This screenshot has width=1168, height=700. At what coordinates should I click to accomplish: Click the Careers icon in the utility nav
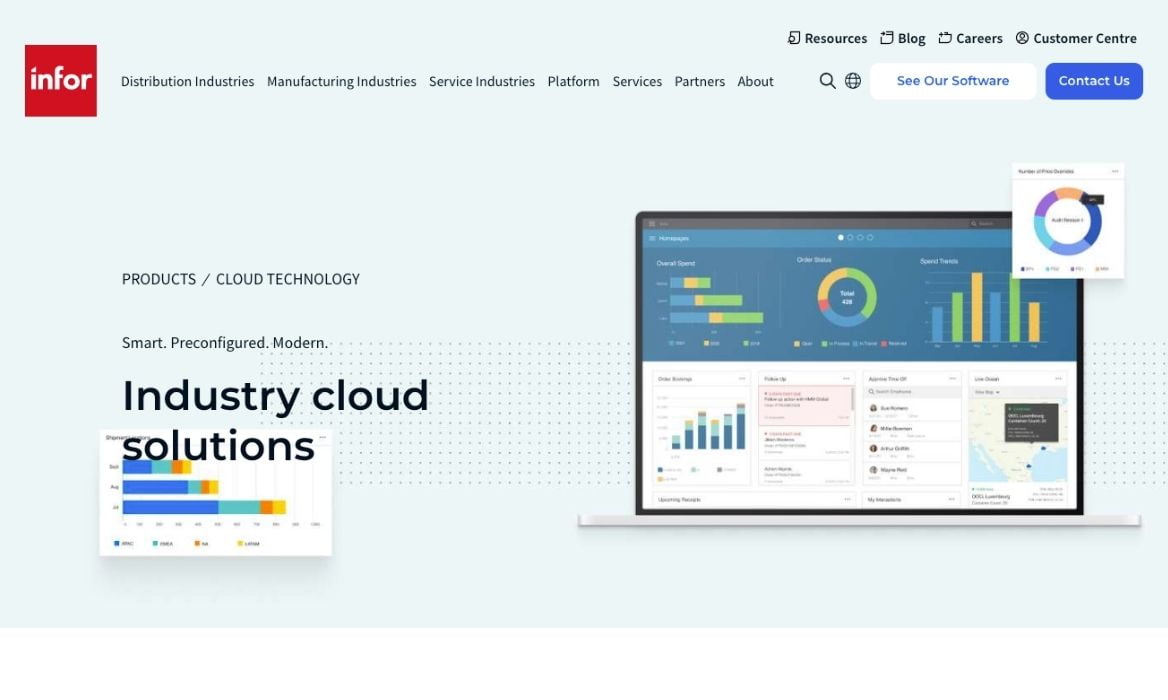pos(944,38)
